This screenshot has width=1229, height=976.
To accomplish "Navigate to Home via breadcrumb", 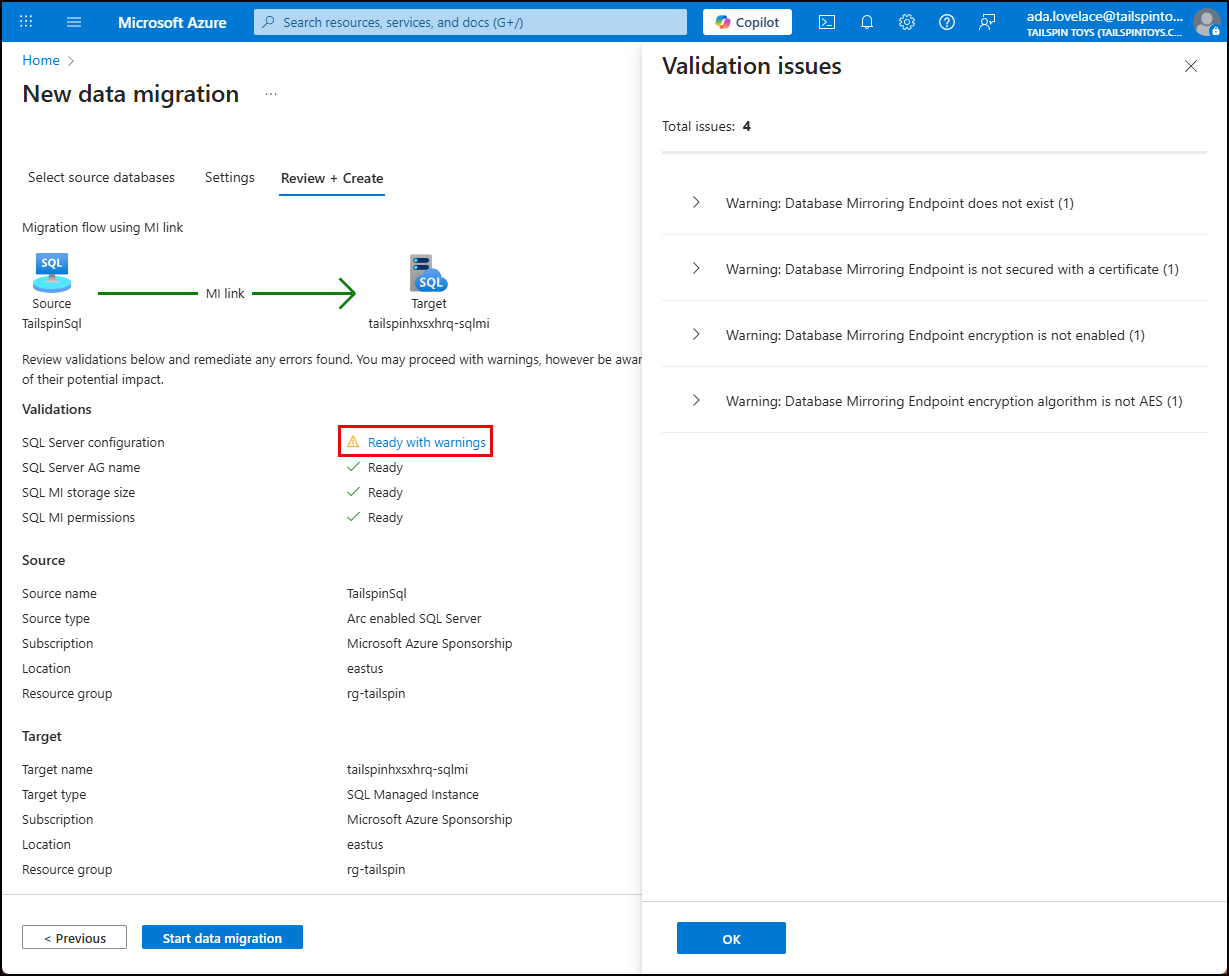I will pos(40,60).
